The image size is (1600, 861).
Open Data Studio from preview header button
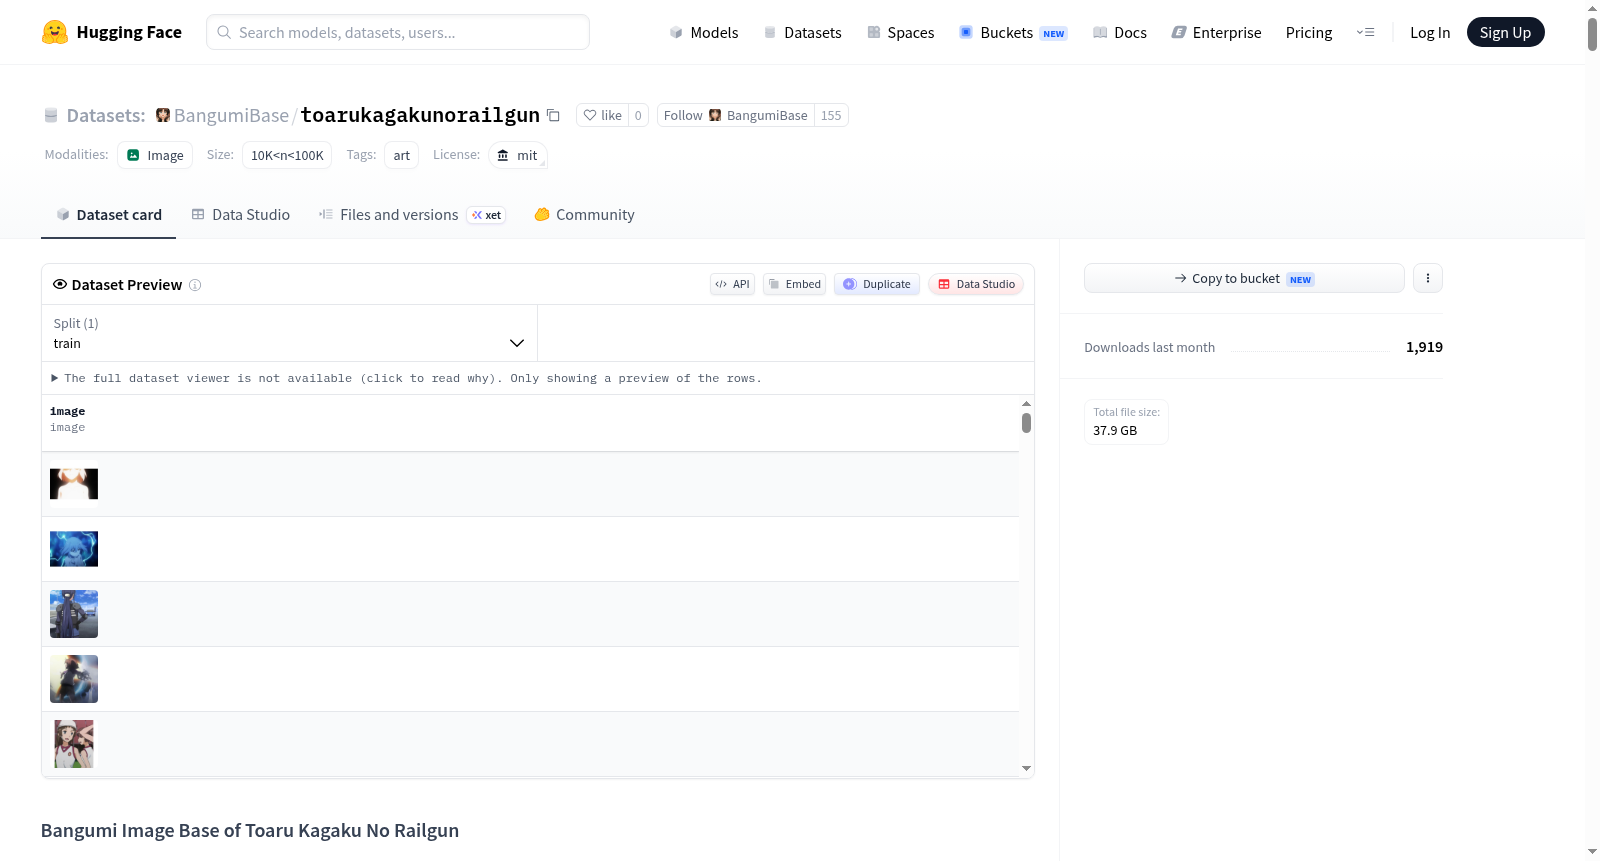point(976,284)
